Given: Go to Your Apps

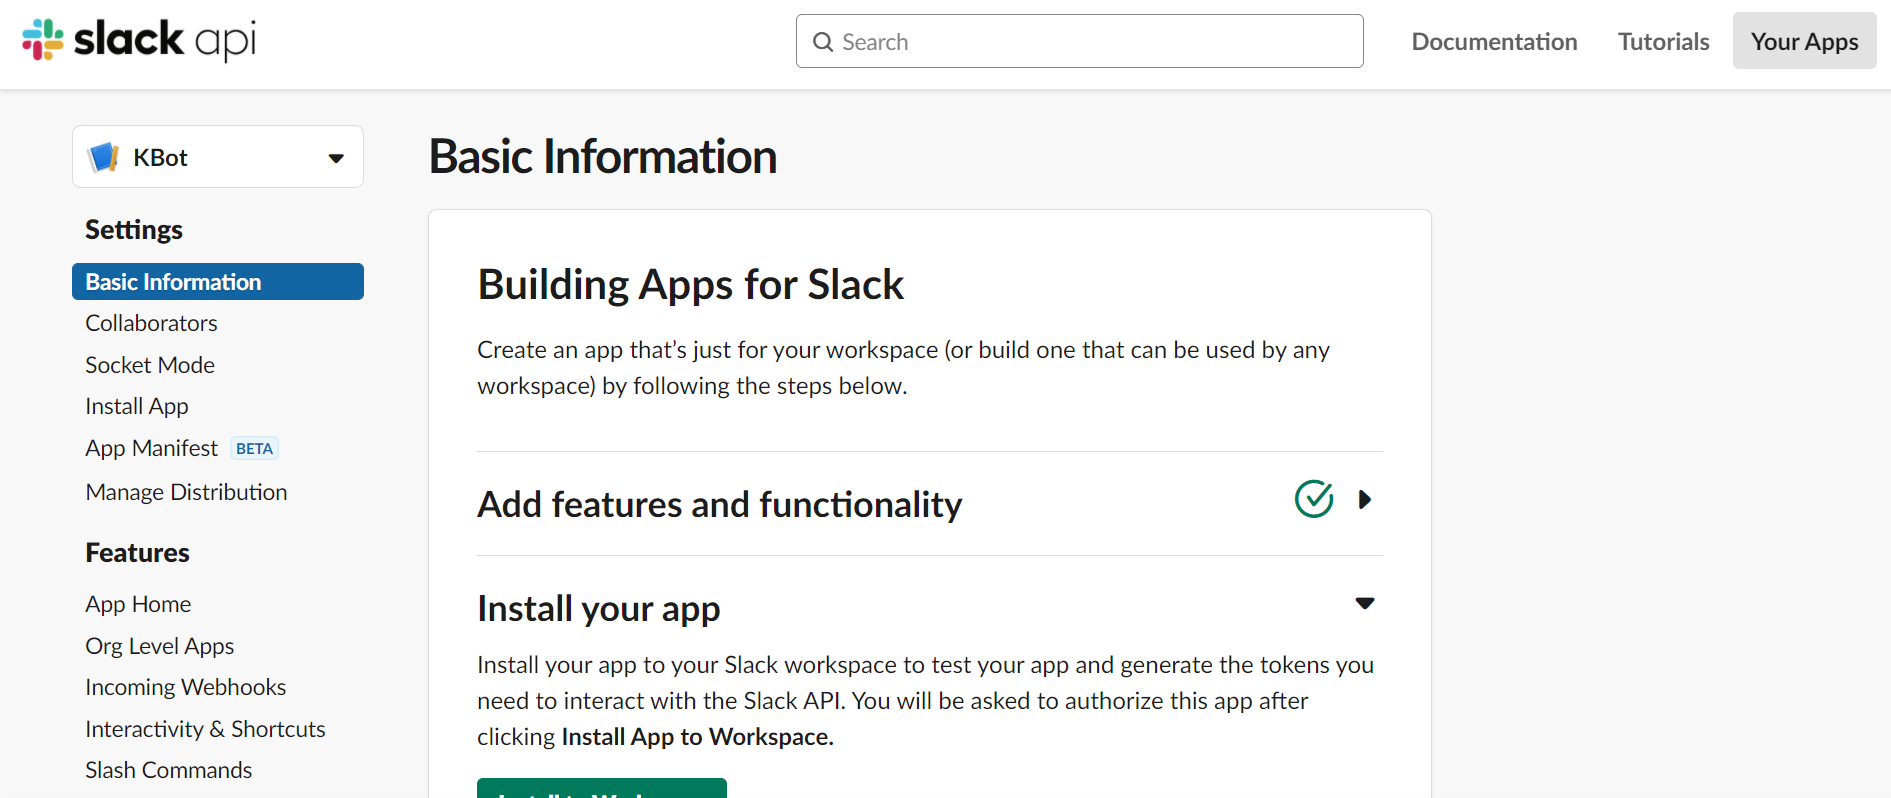Looking at the screenshot, I should pyautogui.click(x=1804, y=41).
